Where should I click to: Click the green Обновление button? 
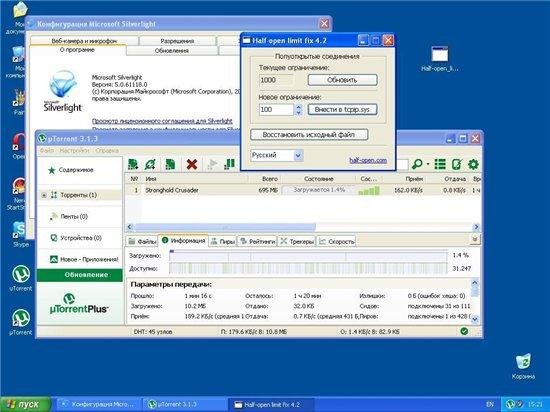click(x=80, y=275)
